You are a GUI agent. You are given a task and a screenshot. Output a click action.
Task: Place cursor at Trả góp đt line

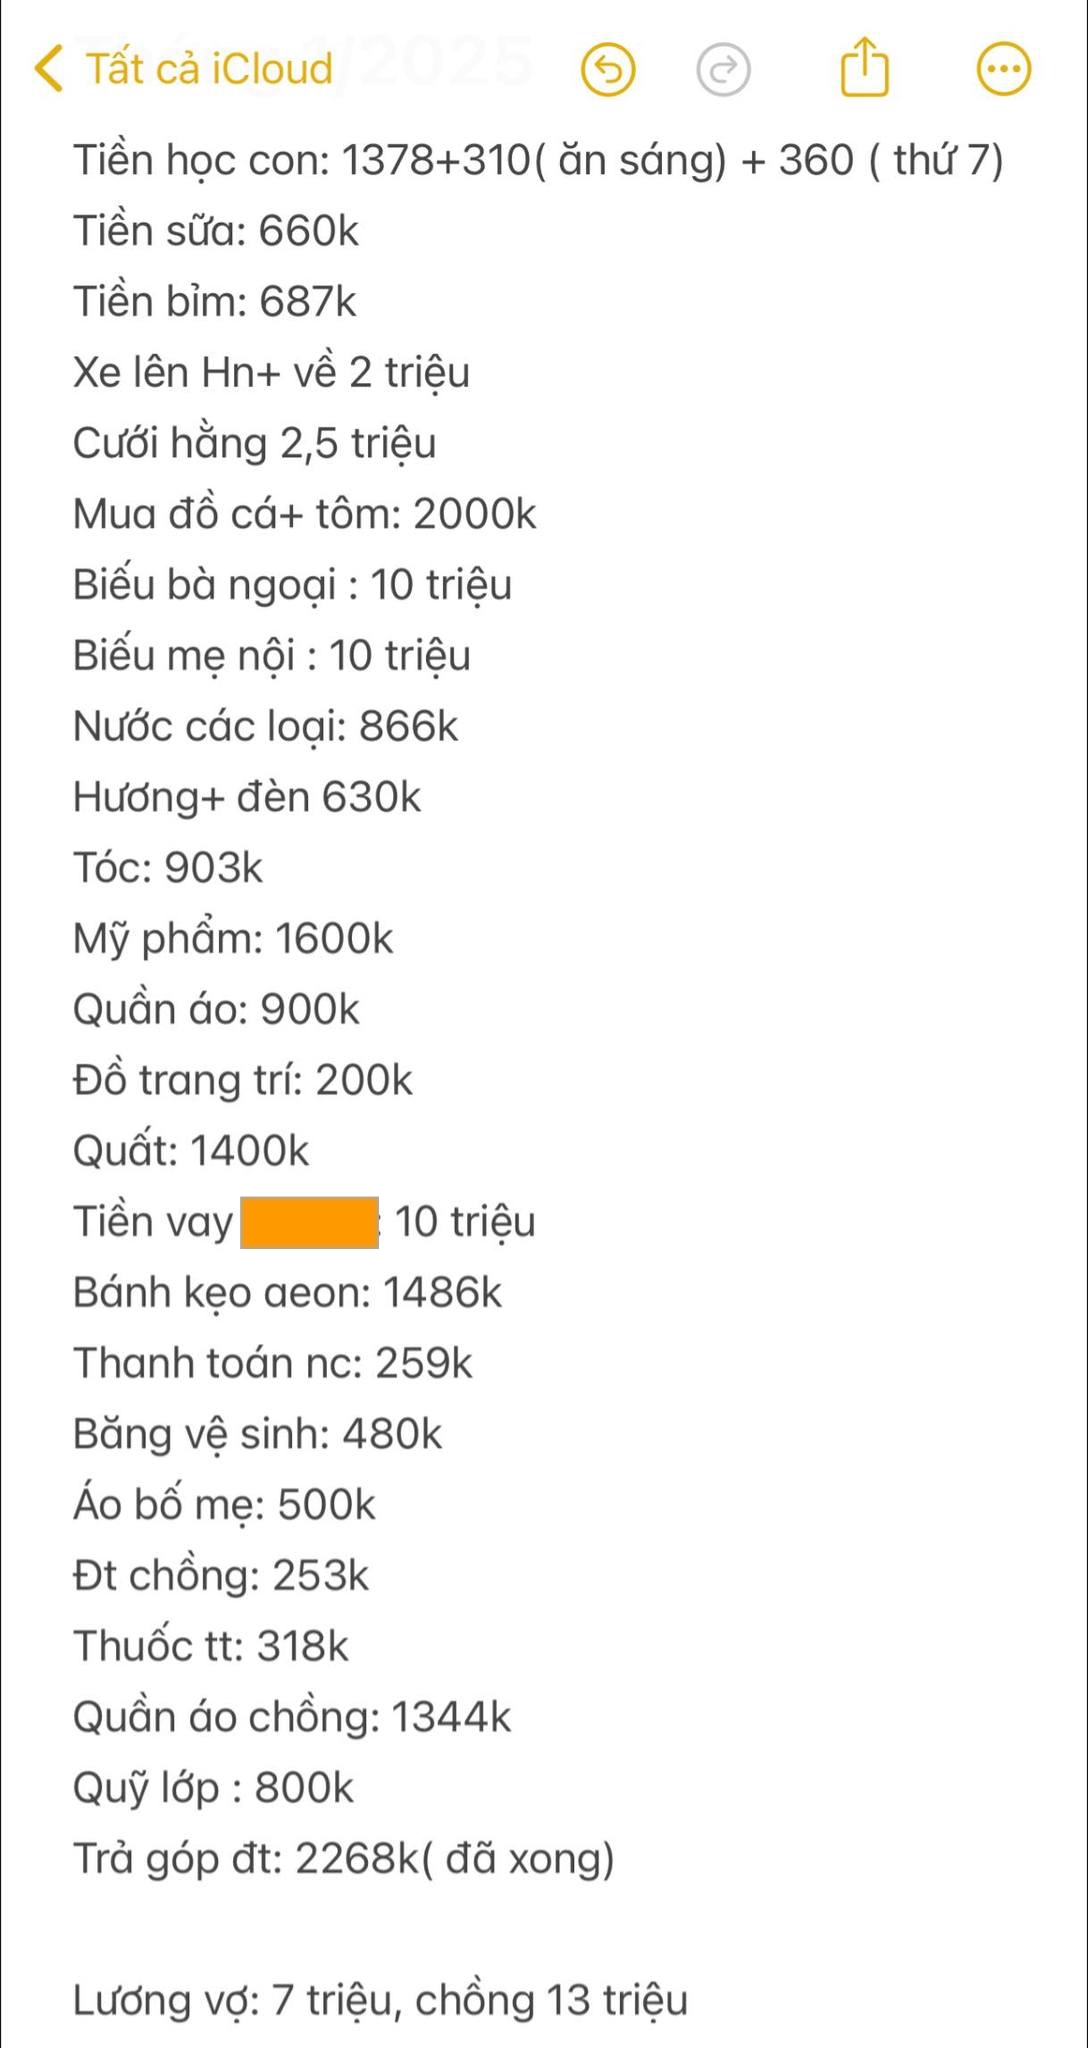(x=343, y=1859)
